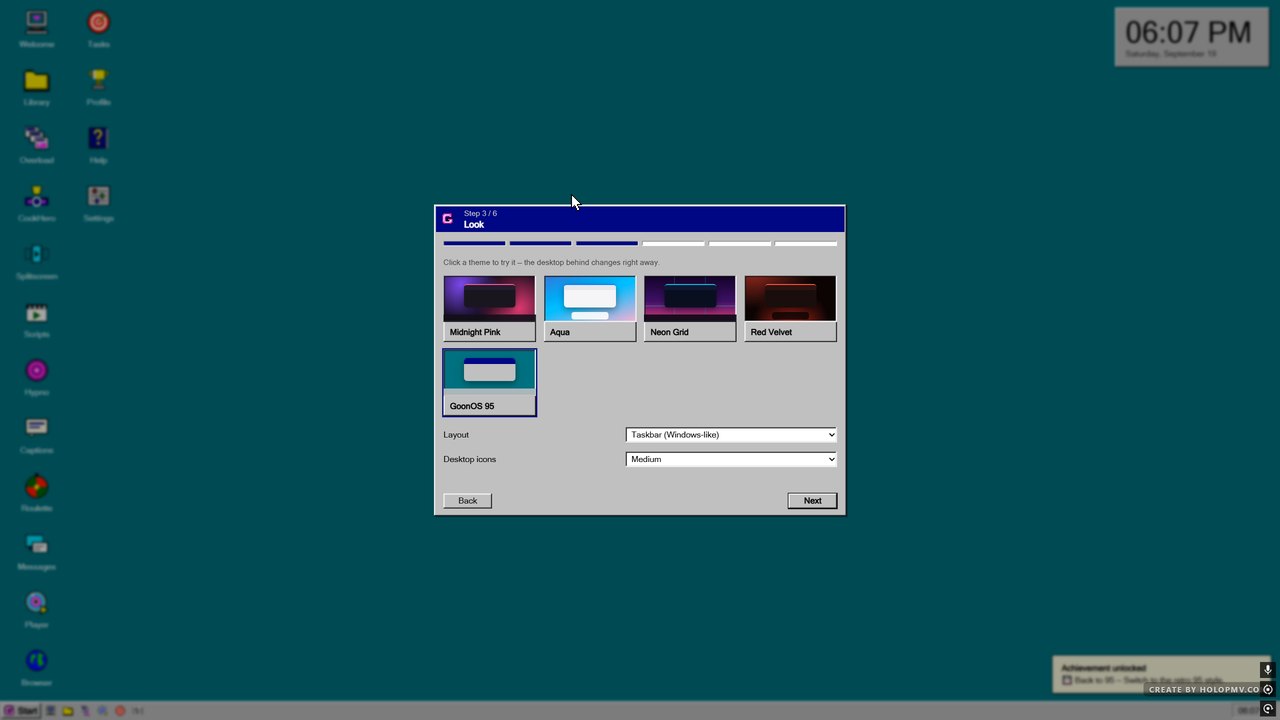Viewport: 1280px width, 720px height.
Task: Open the Library folder icon
Action: tap(36, 87)
